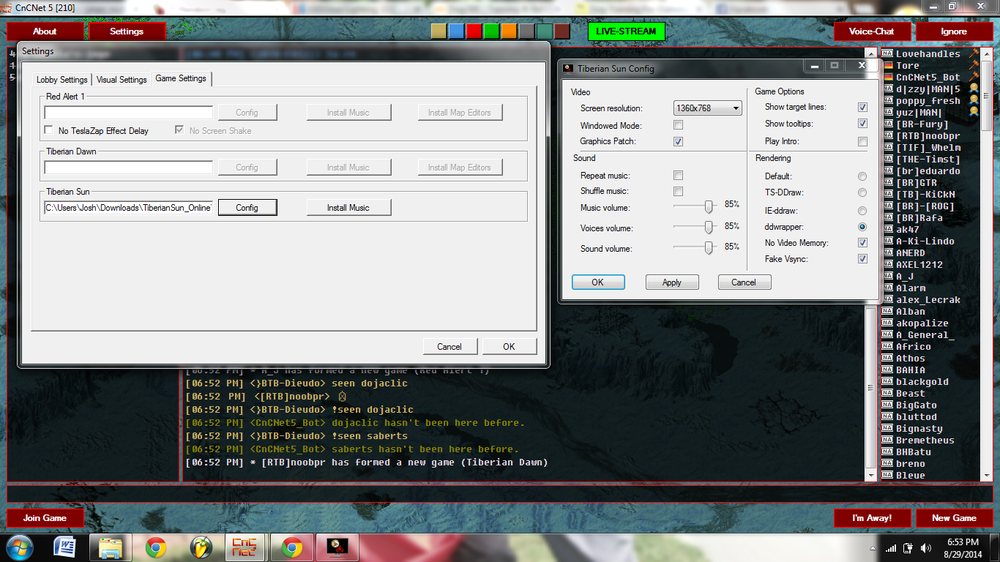1000x562 pixels.
Task: Select the red color swatch
Action: pos(474,31)
